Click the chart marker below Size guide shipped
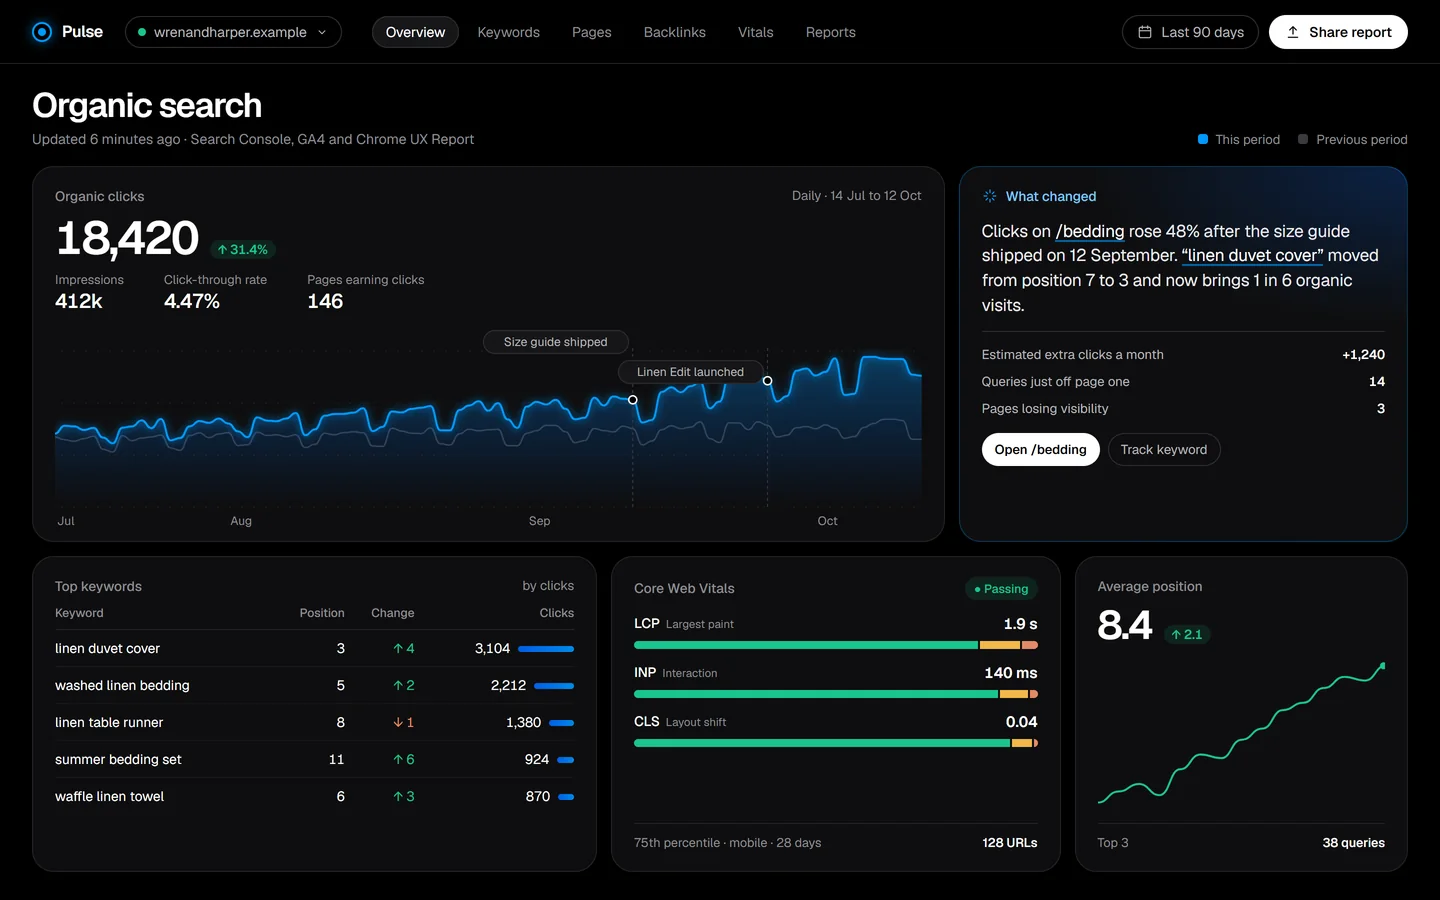 (x=633, y=400)
